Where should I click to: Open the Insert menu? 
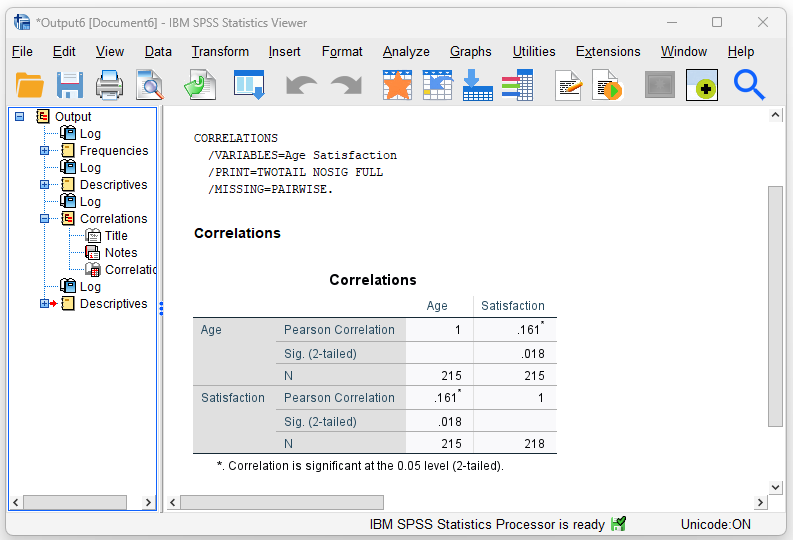[x=284, y=52]
